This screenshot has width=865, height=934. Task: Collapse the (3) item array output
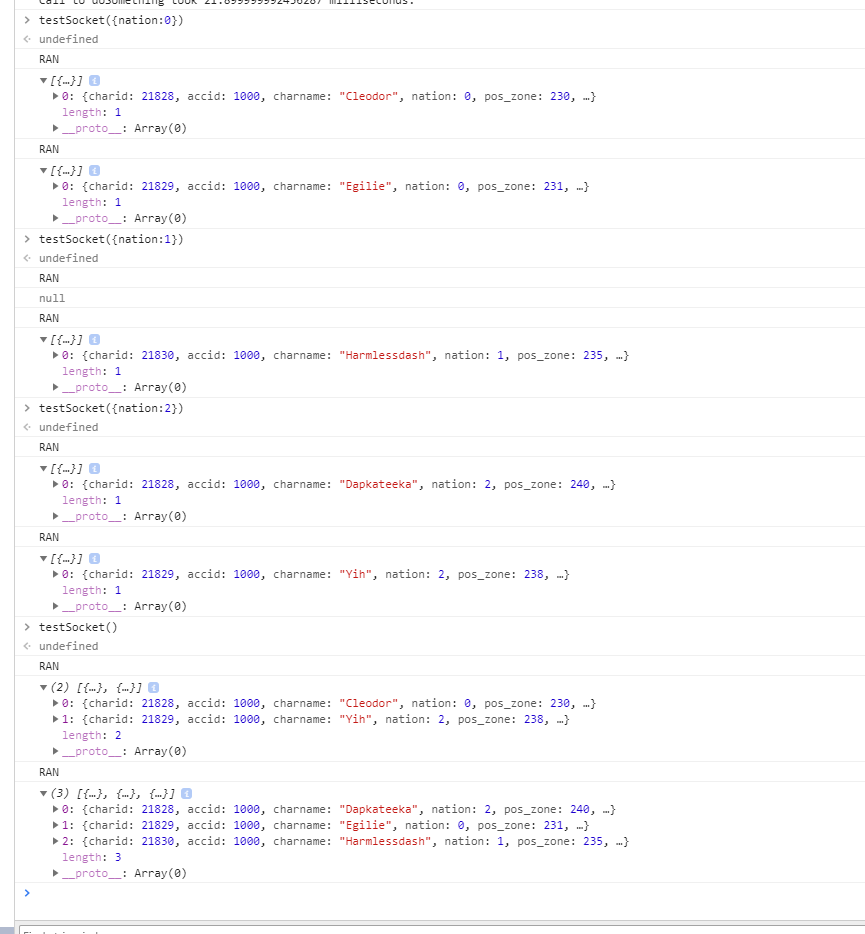43,794
